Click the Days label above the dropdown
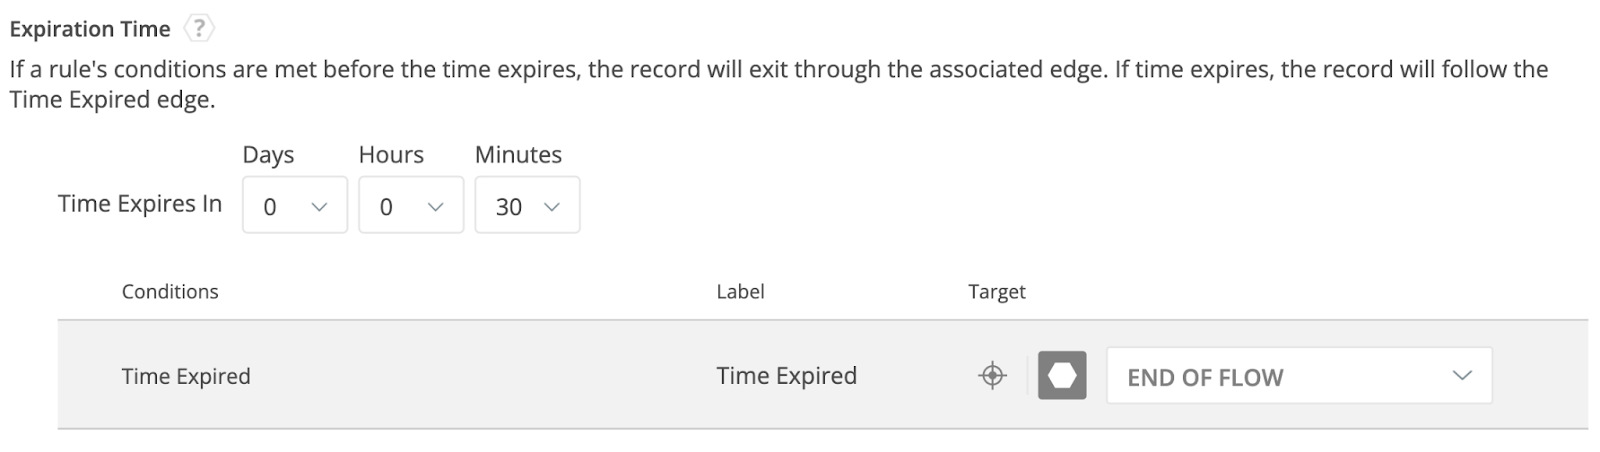This screenshot has width=1600, height=452. pos(268,155)
